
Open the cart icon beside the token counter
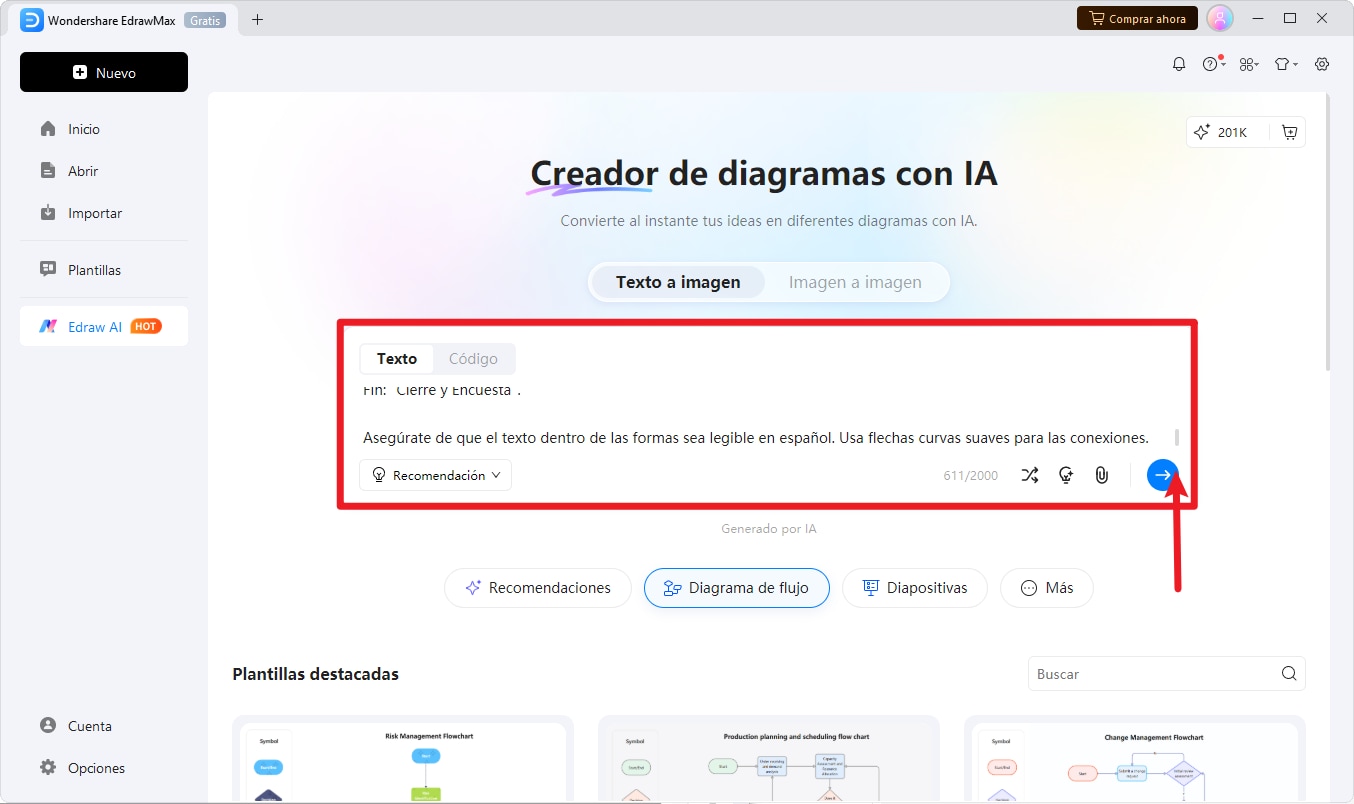click(1289, 131)
